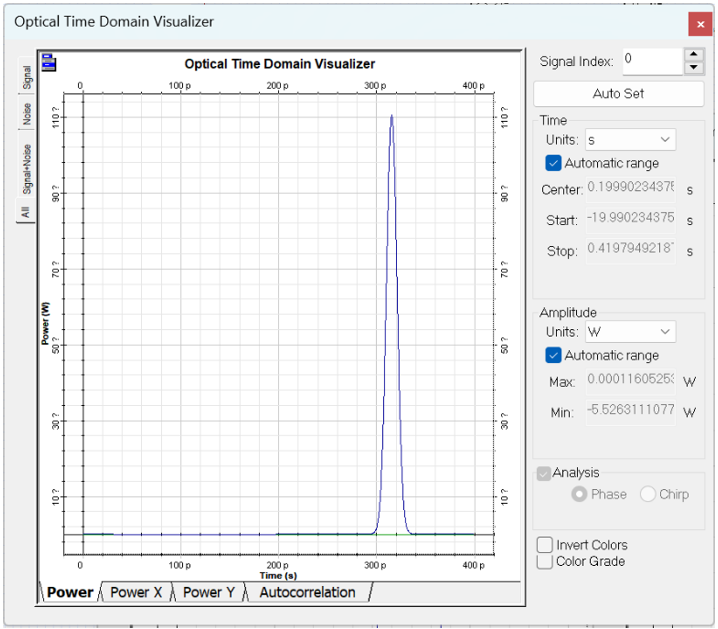Open the Autocorrelation tab
The width and height of the screenshot is (718, 629).
[307, 592]
